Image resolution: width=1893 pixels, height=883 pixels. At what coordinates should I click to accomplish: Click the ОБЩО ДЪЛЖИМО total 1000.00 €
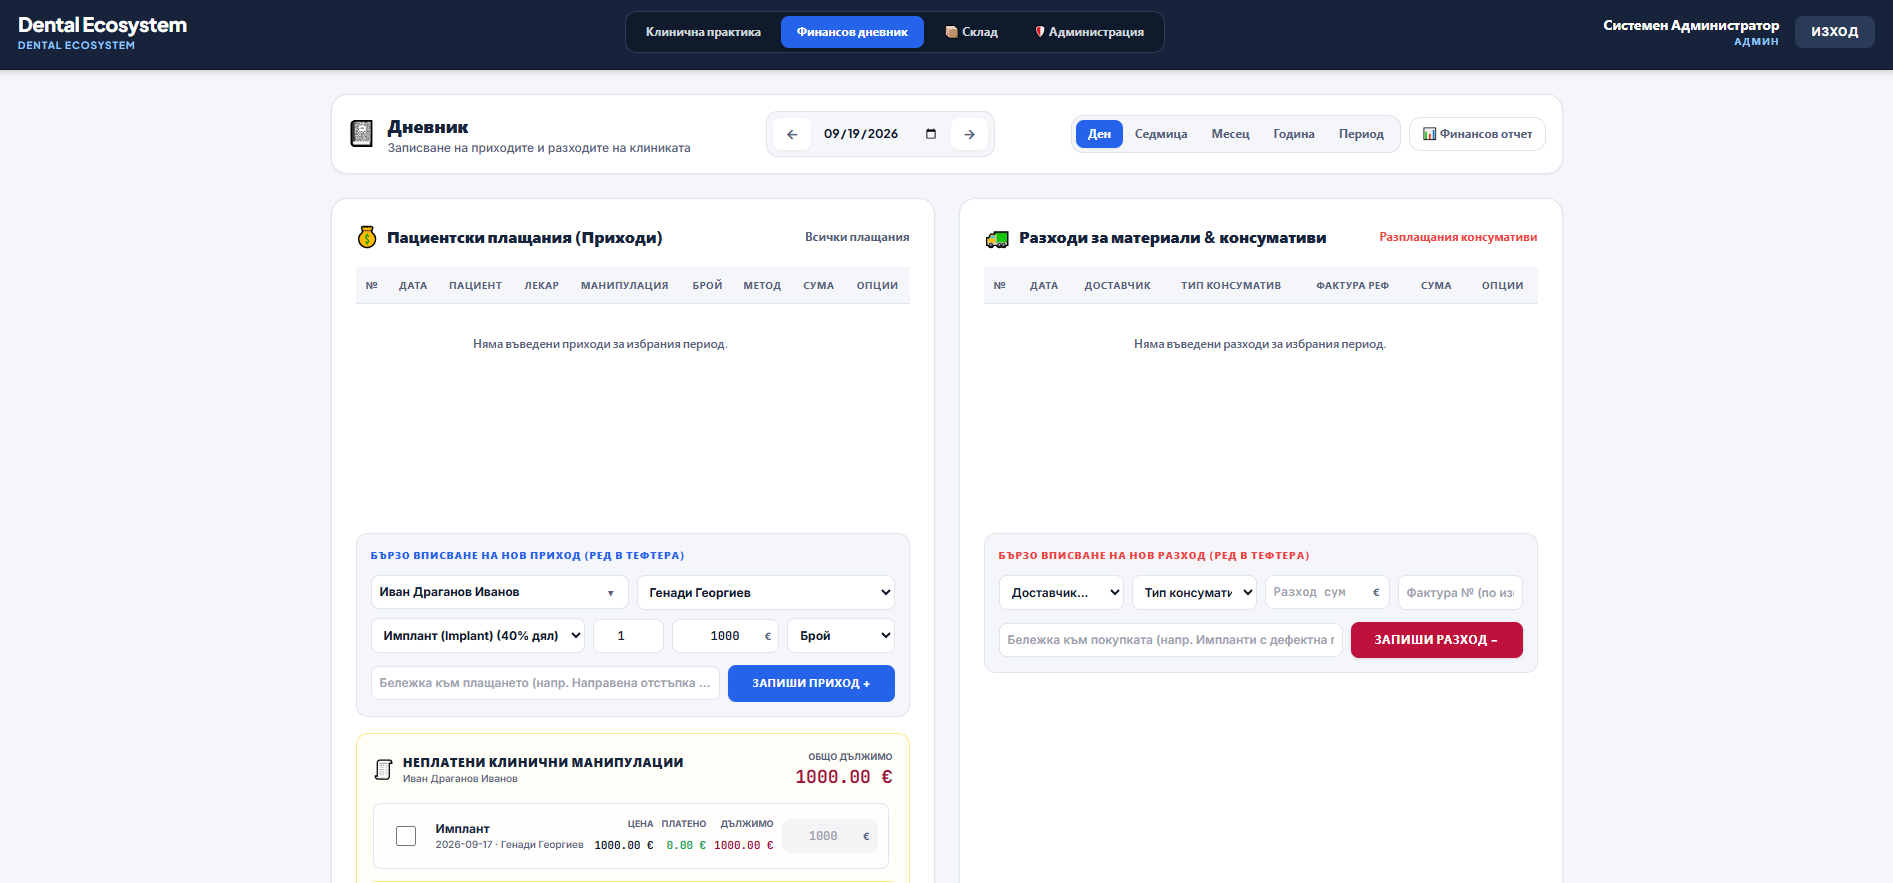click(x=844, y=777)
